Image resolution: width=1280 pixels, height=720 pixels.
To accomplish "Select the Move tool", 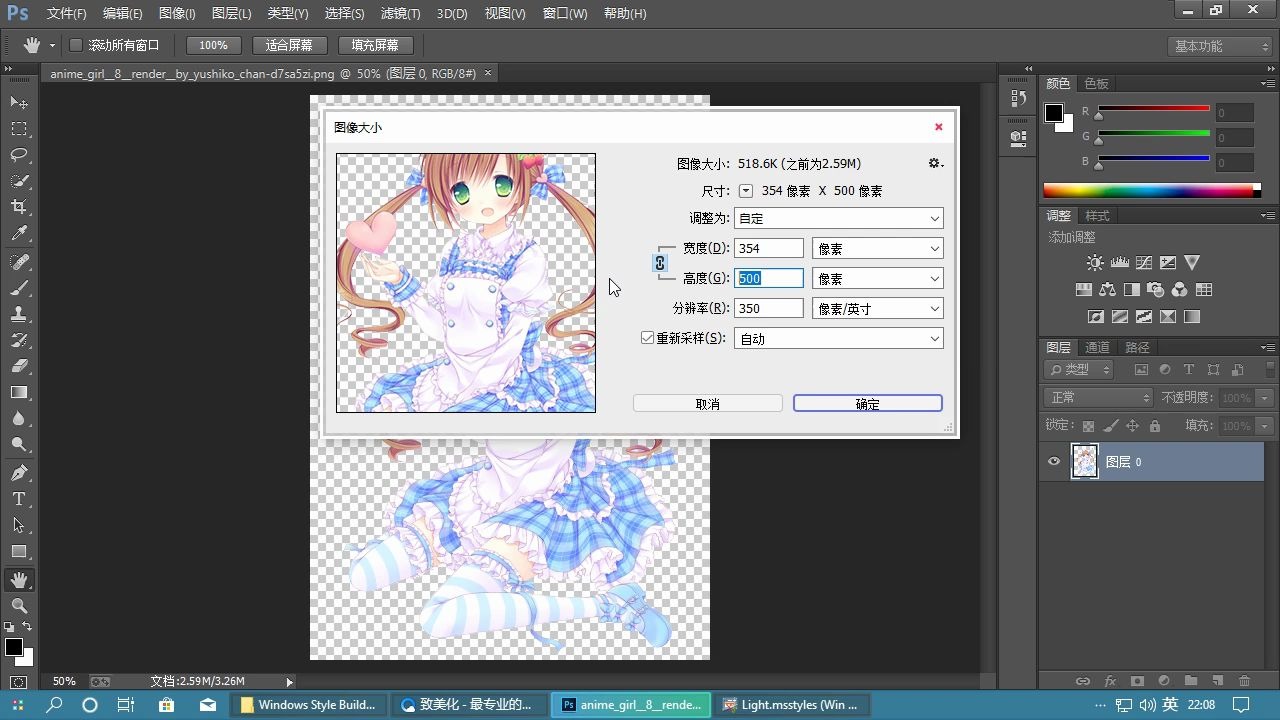I will (x=19, y=102).
